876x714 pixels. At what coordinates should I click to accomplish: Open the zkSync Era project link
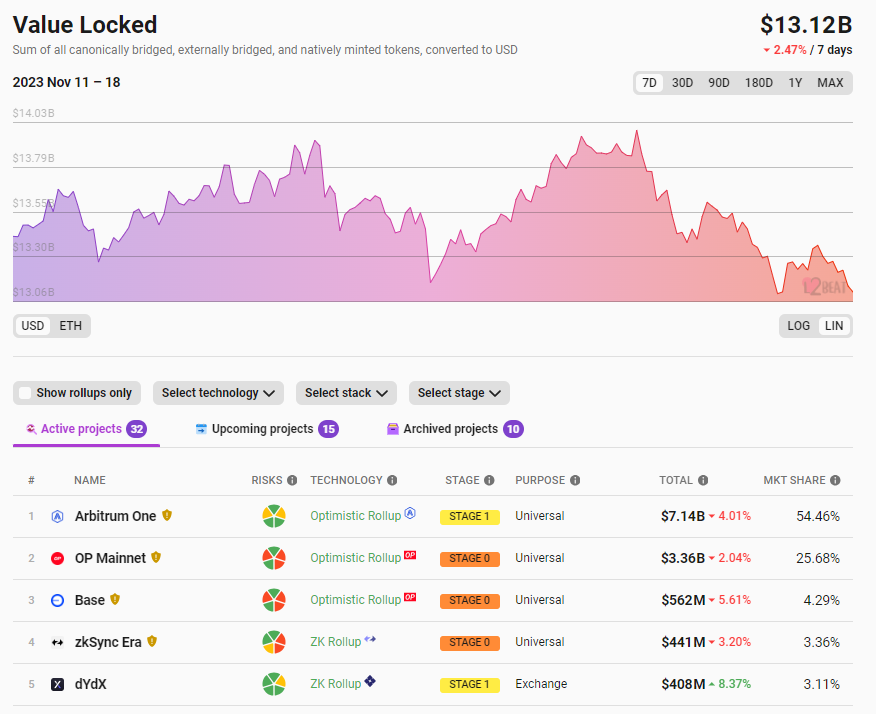(x=108, y=642)
